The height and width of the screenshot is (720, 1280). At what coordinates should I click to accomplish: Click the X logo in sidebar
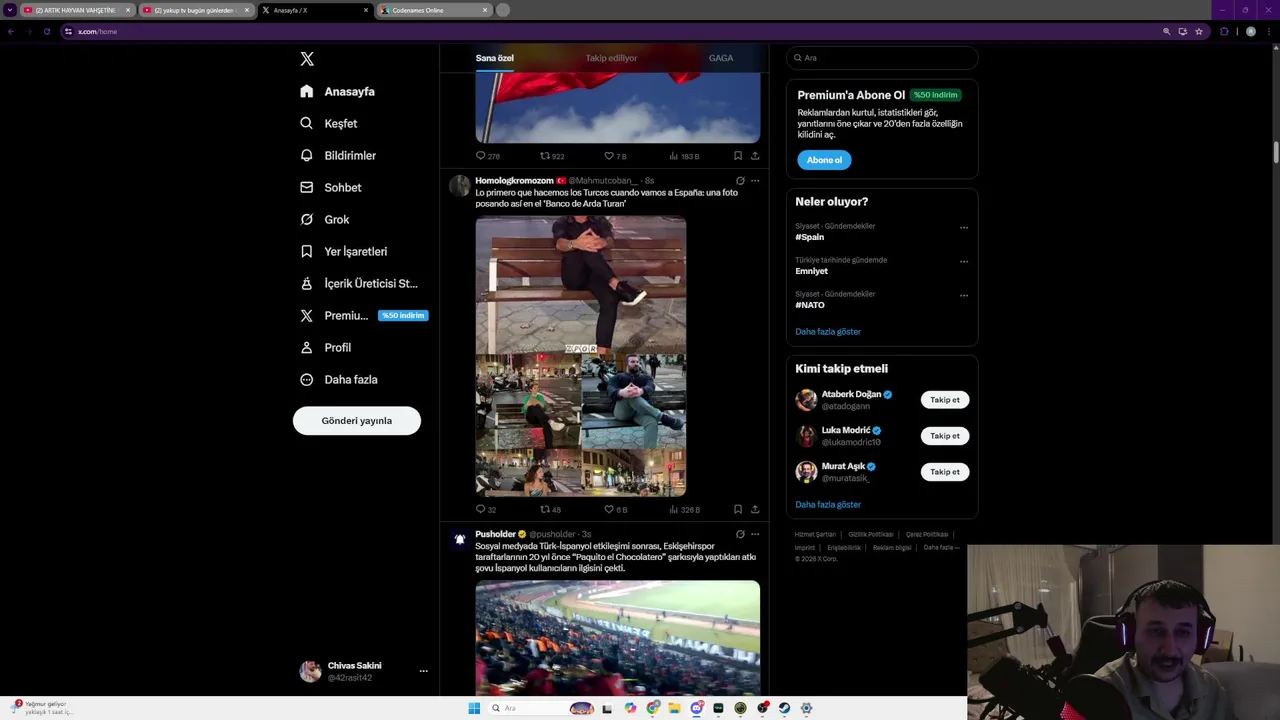[307, 59]
